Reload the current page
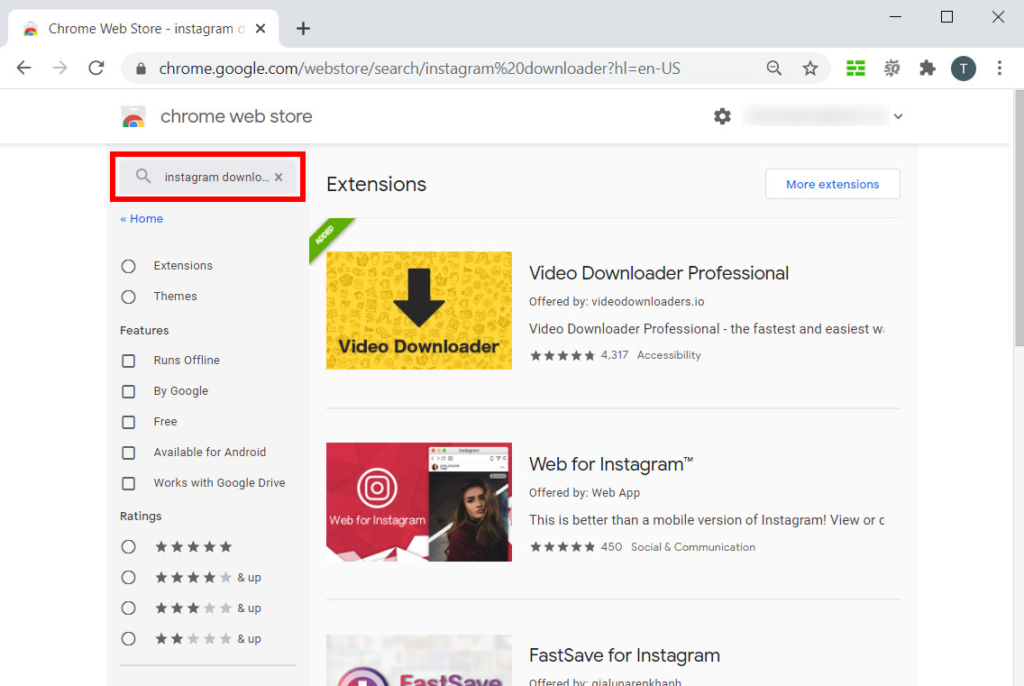This screenshot has width=1024, height=686. point(96,68)
